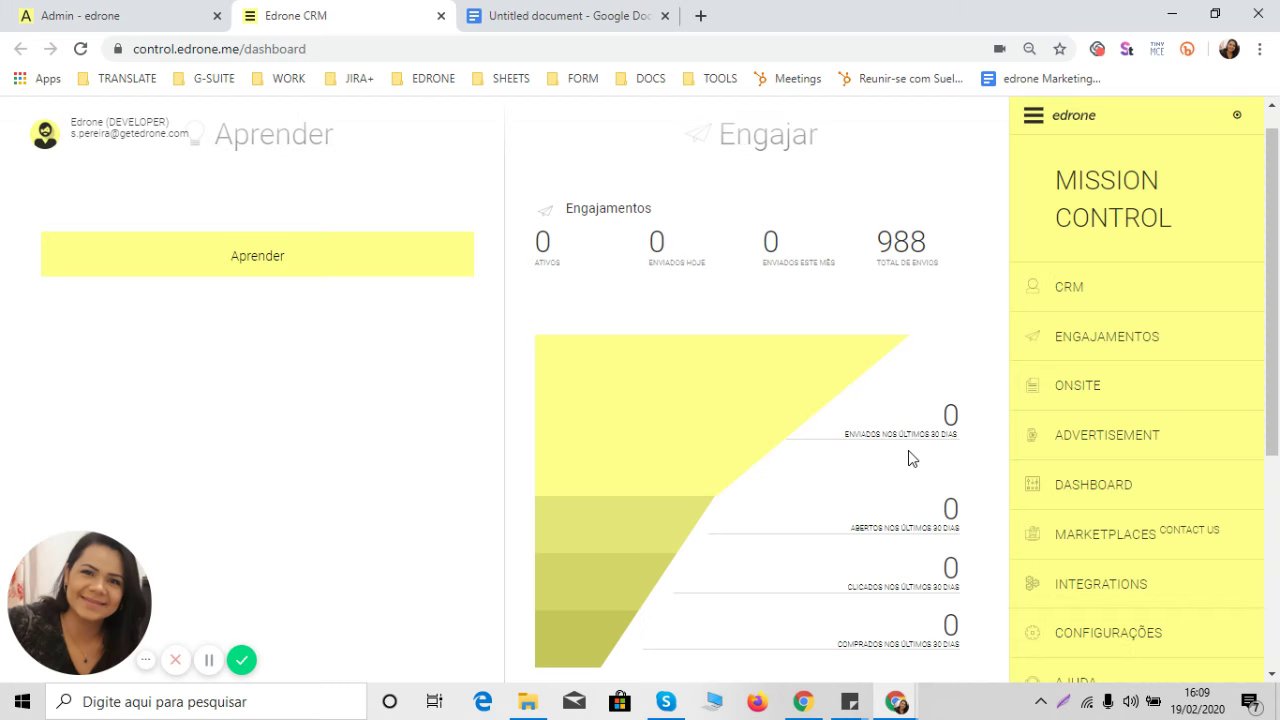Click the Configurações gear sidebar icon

click(x=1033, y=633)
